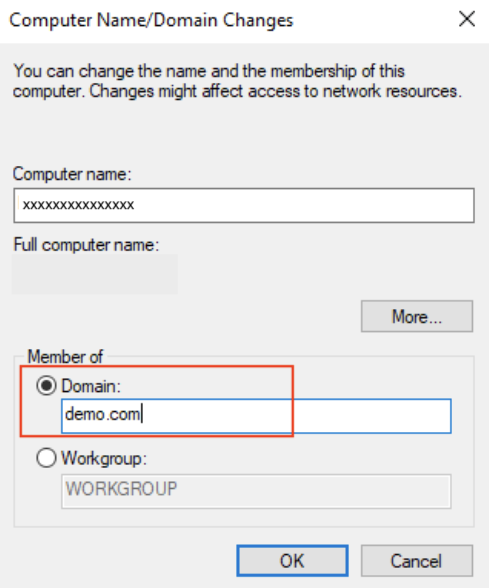Click the Full computer name: label
The width and height of the screenshot is (489, 588).
[86, 245]
